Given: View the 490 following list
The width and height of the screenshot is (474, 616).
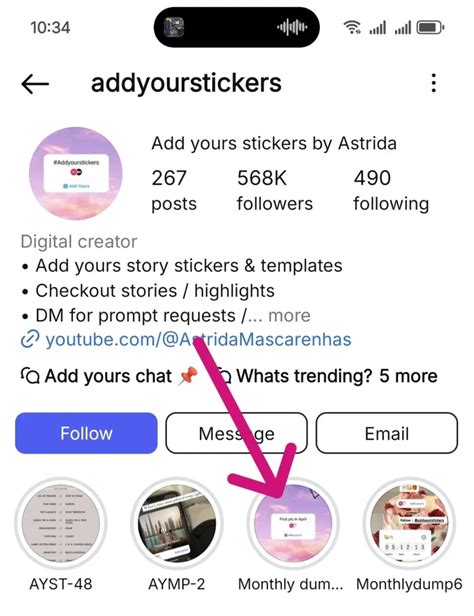Looking at the screenshot, I should tap(391, 191).
